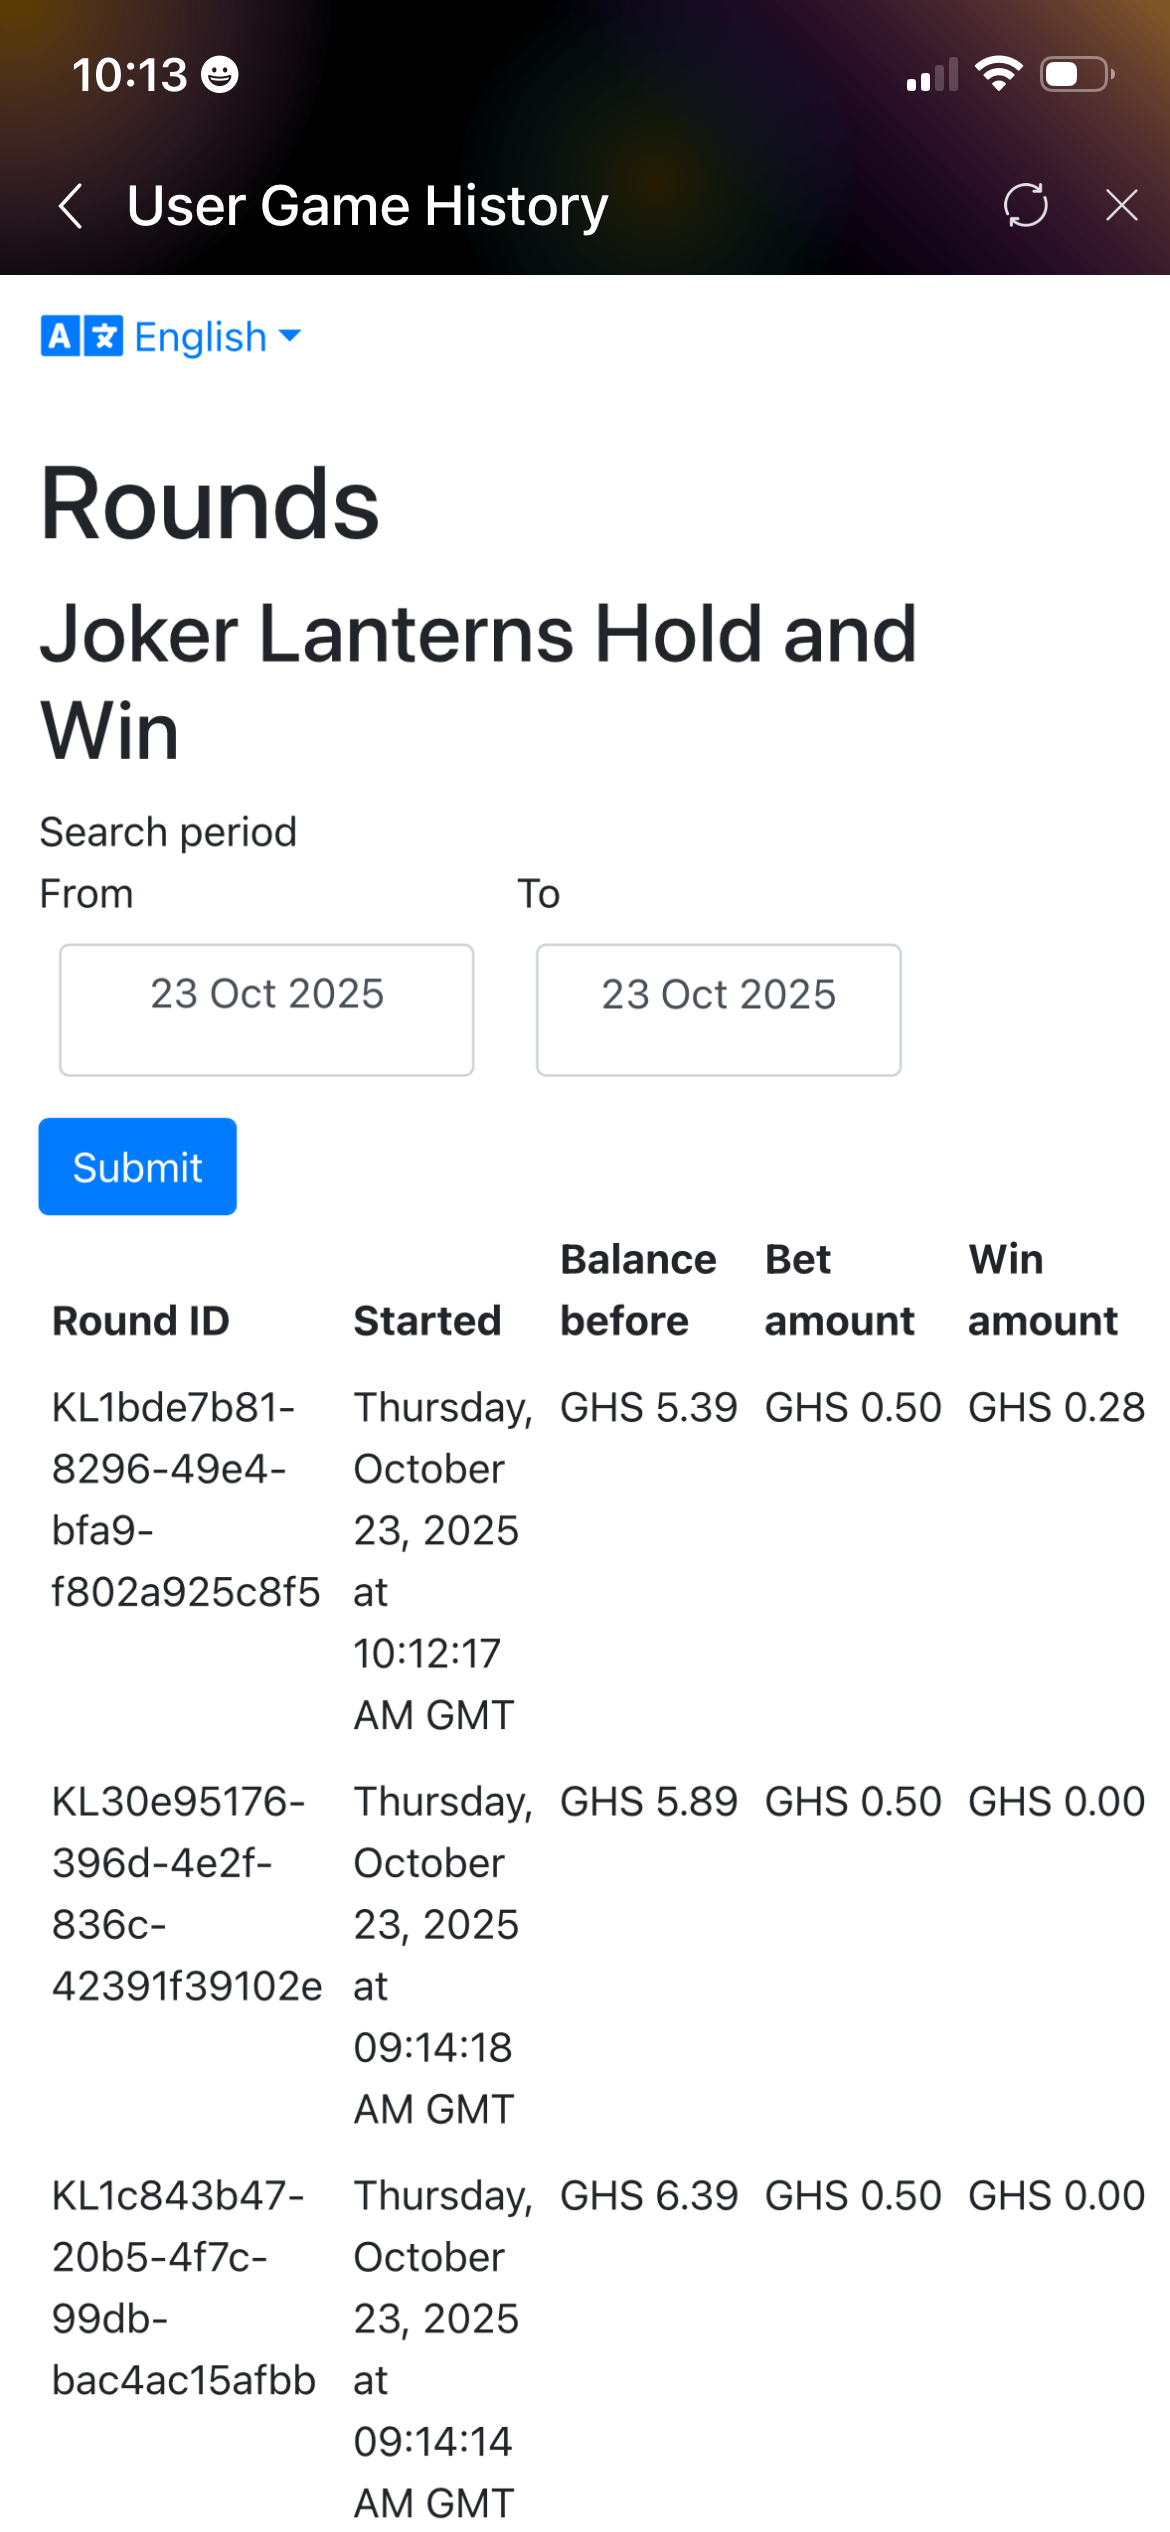Tap the battery status icon

pyautogui.click(x=1076, y=74)
